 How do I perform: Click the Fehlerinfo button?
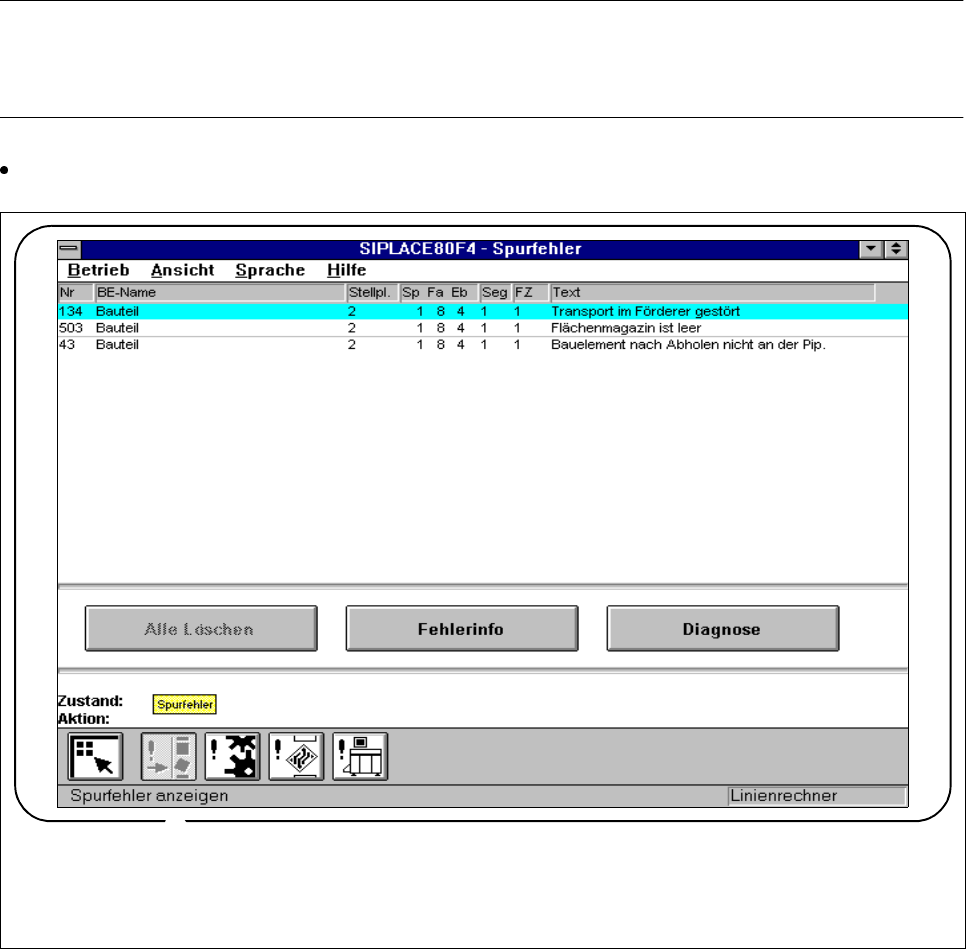(x=462, y=629)
